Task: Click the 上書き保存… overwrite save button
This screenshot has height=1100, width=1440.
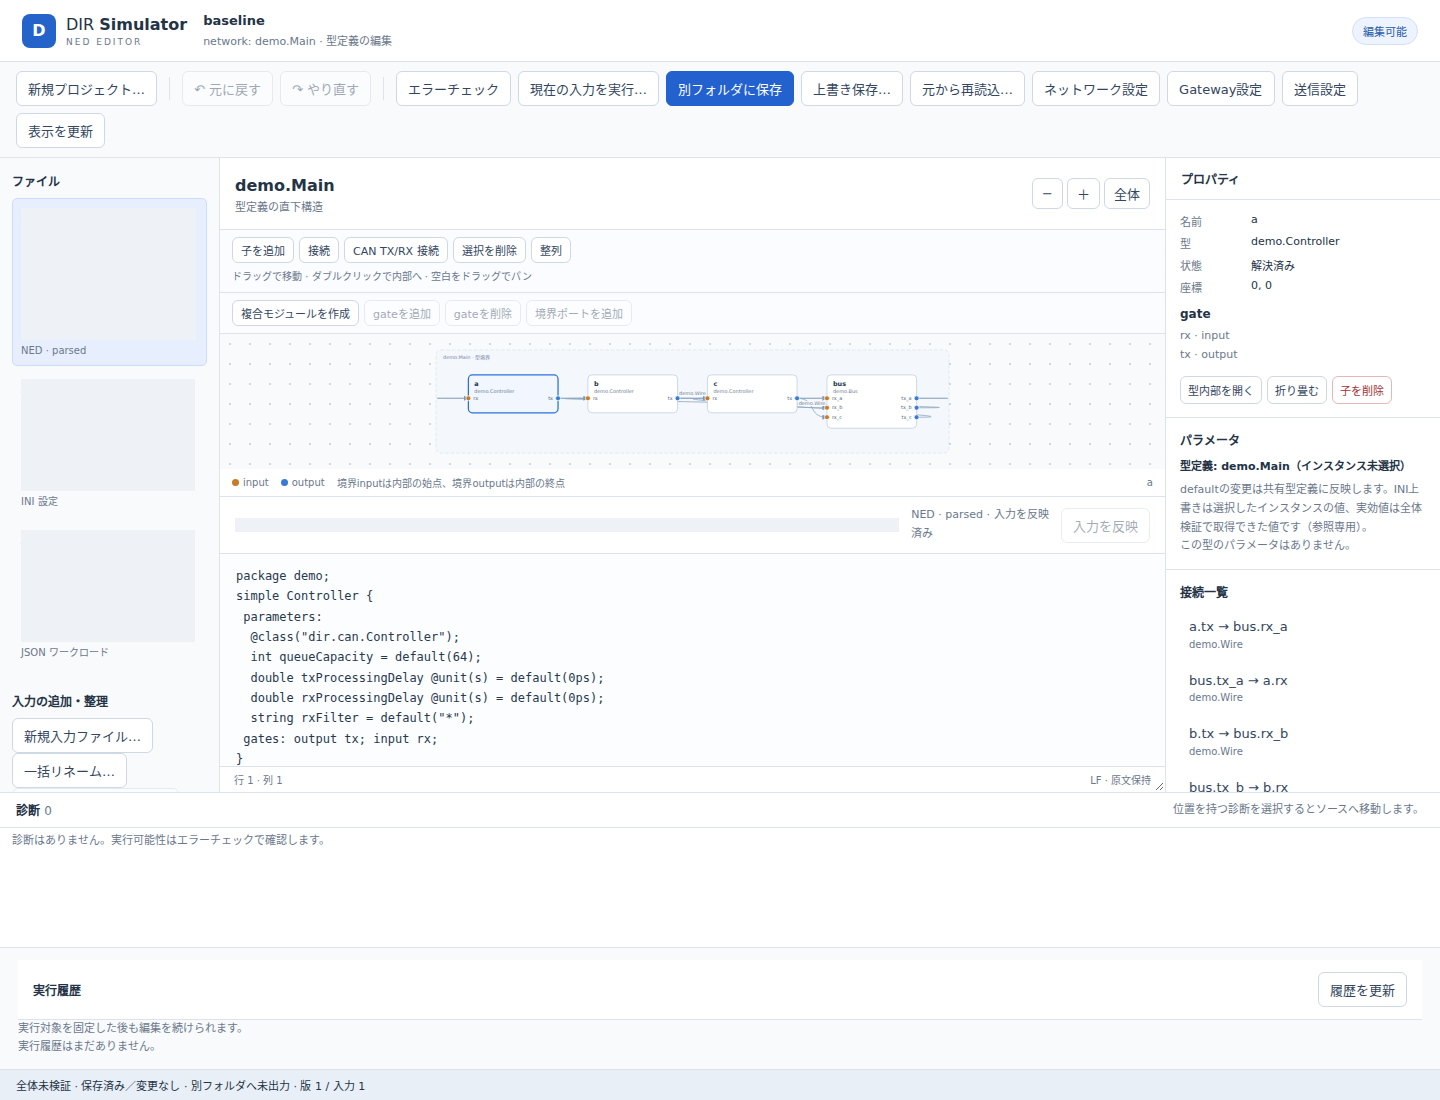Action: 852,89
